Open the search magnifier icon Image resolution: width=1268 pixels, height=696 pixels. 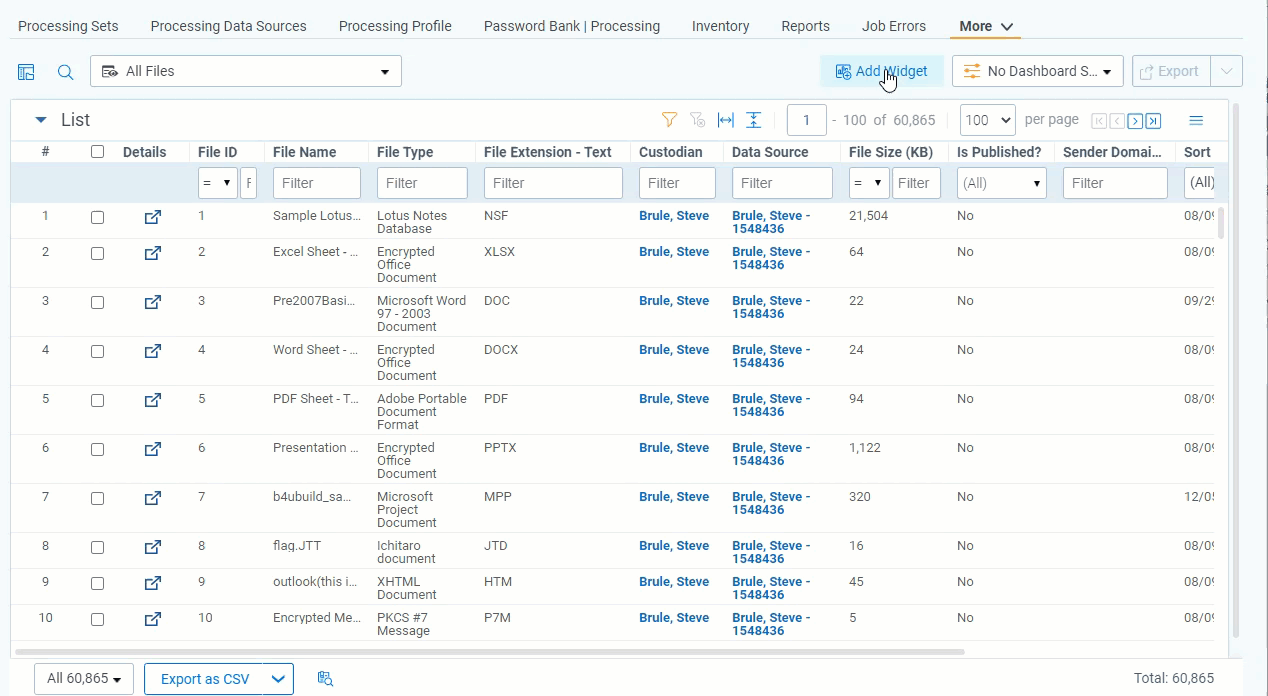point(65,72)
